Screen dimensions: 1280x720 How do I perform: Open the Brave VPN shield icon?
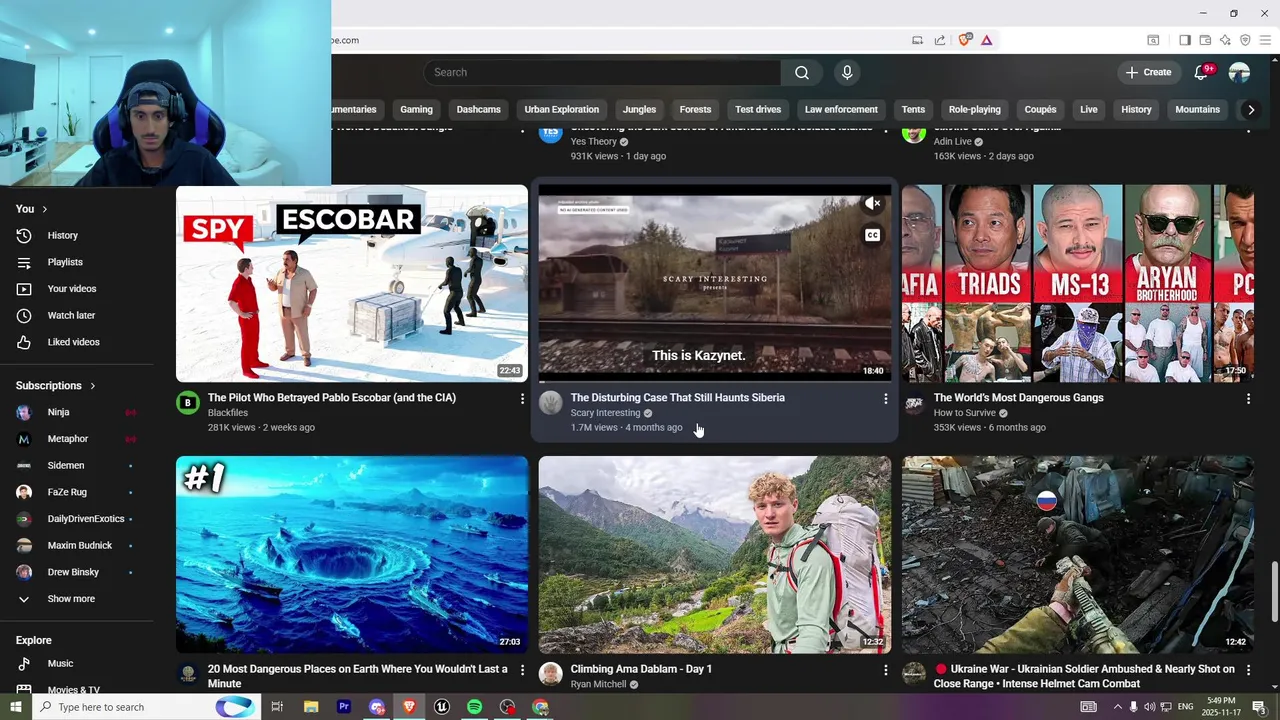[1245, 40]
